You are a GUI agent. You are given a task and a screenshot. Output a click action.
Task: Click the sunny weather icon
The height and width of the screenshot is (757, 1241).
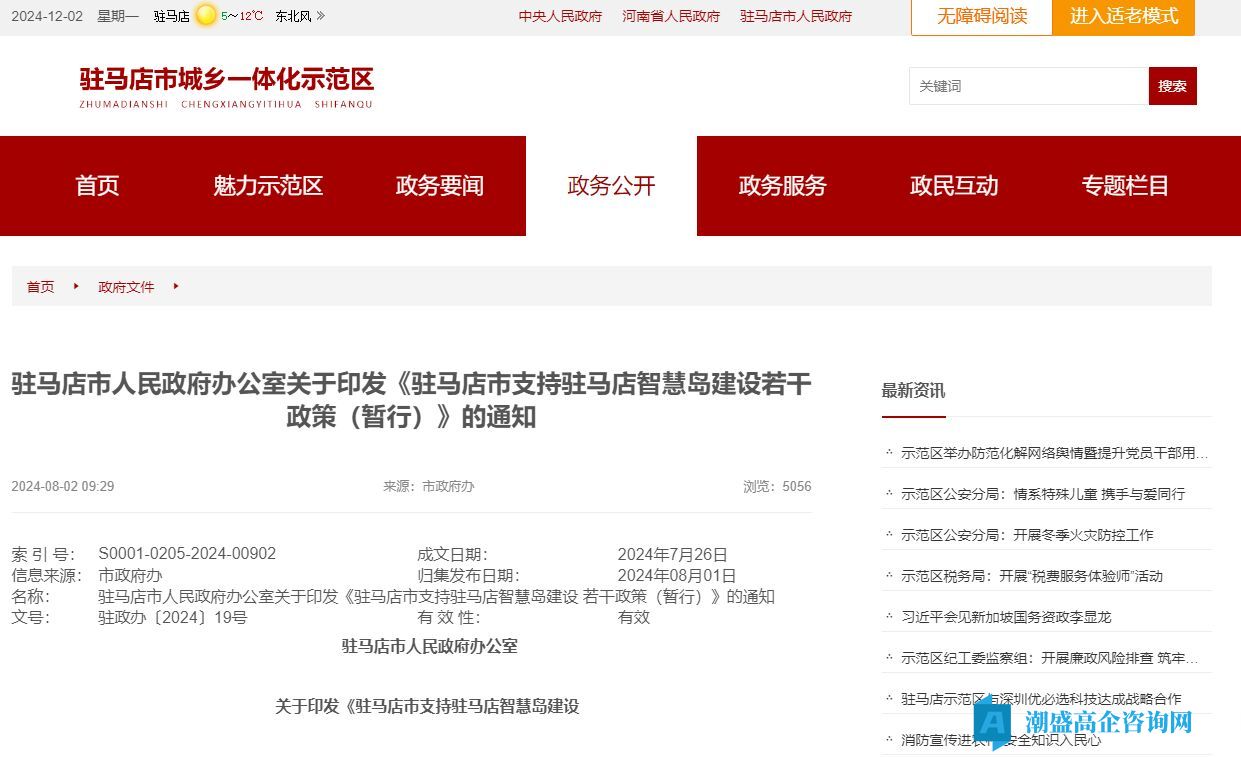click(x=206, y=16)
